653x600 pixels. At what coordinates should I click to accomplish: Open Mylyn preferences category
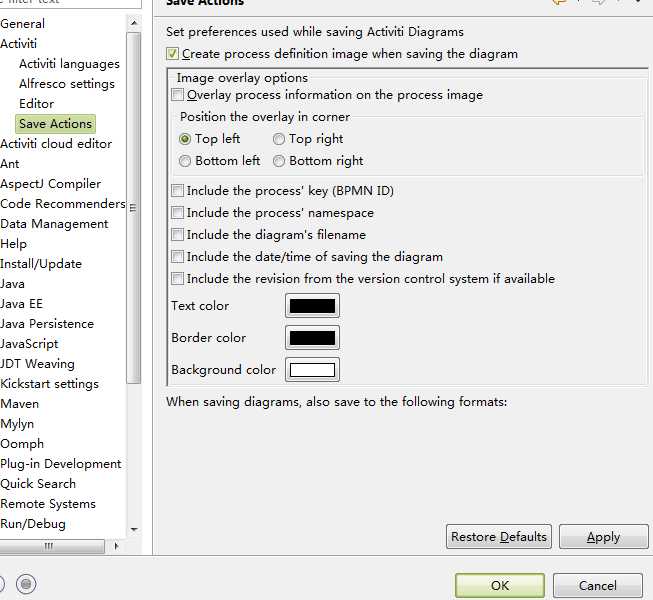(17, 423)
